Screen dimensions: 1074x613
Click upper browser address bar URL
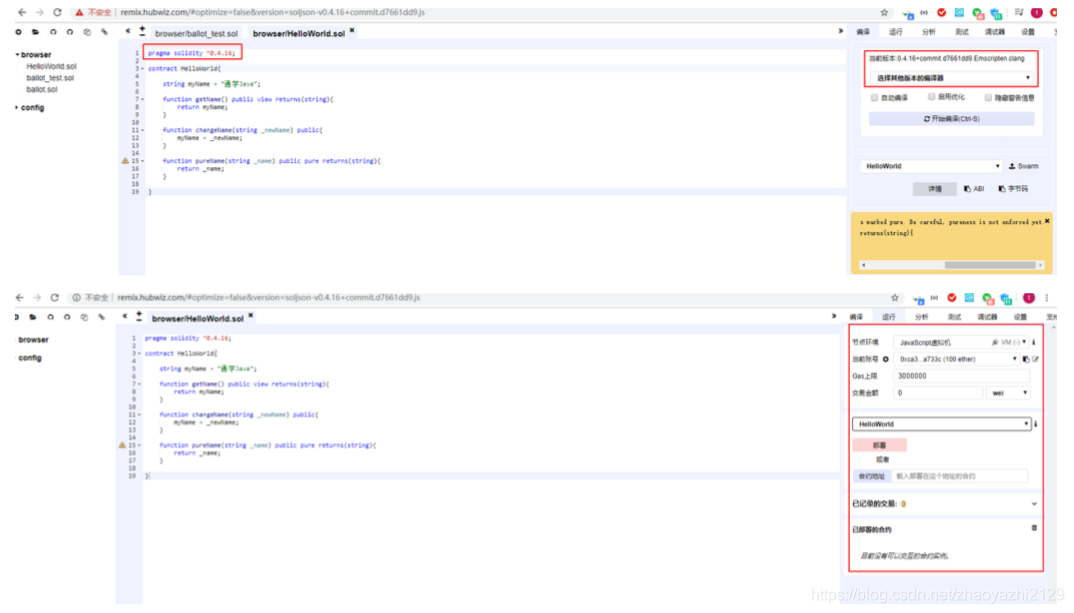273,12
